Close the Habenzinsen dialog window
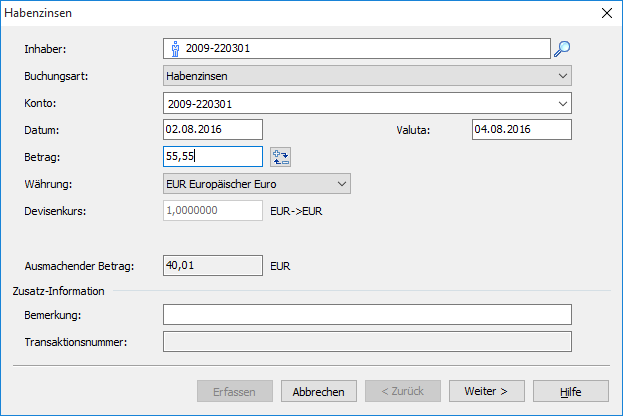Viewport: 623px width, 416px height. click(605, 13)
